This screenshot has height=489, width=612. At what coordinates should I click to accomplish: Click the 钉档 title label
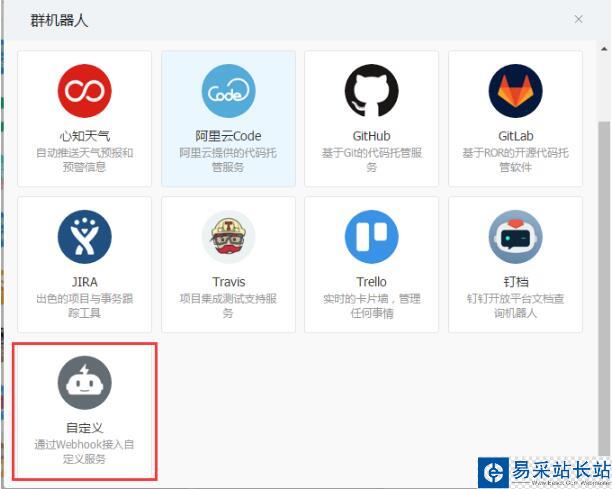click(516, 282)
